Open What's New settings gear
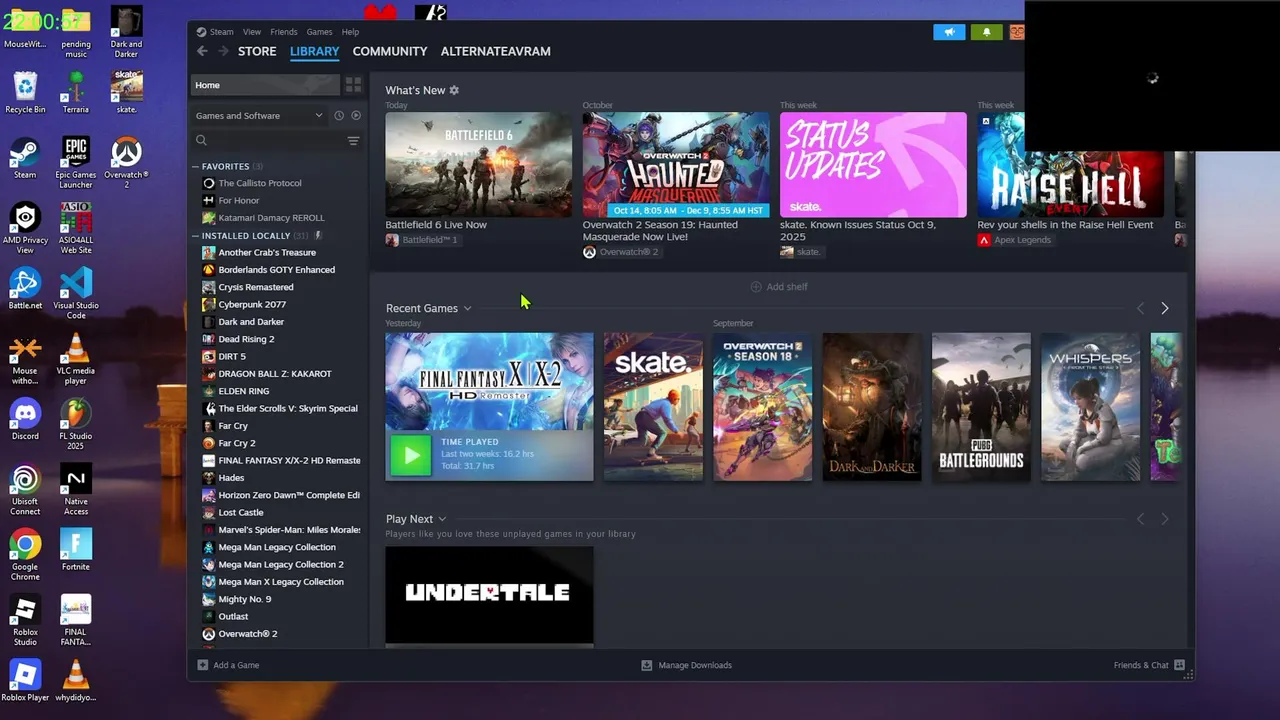1280x720 pixels. coord(454,90)
